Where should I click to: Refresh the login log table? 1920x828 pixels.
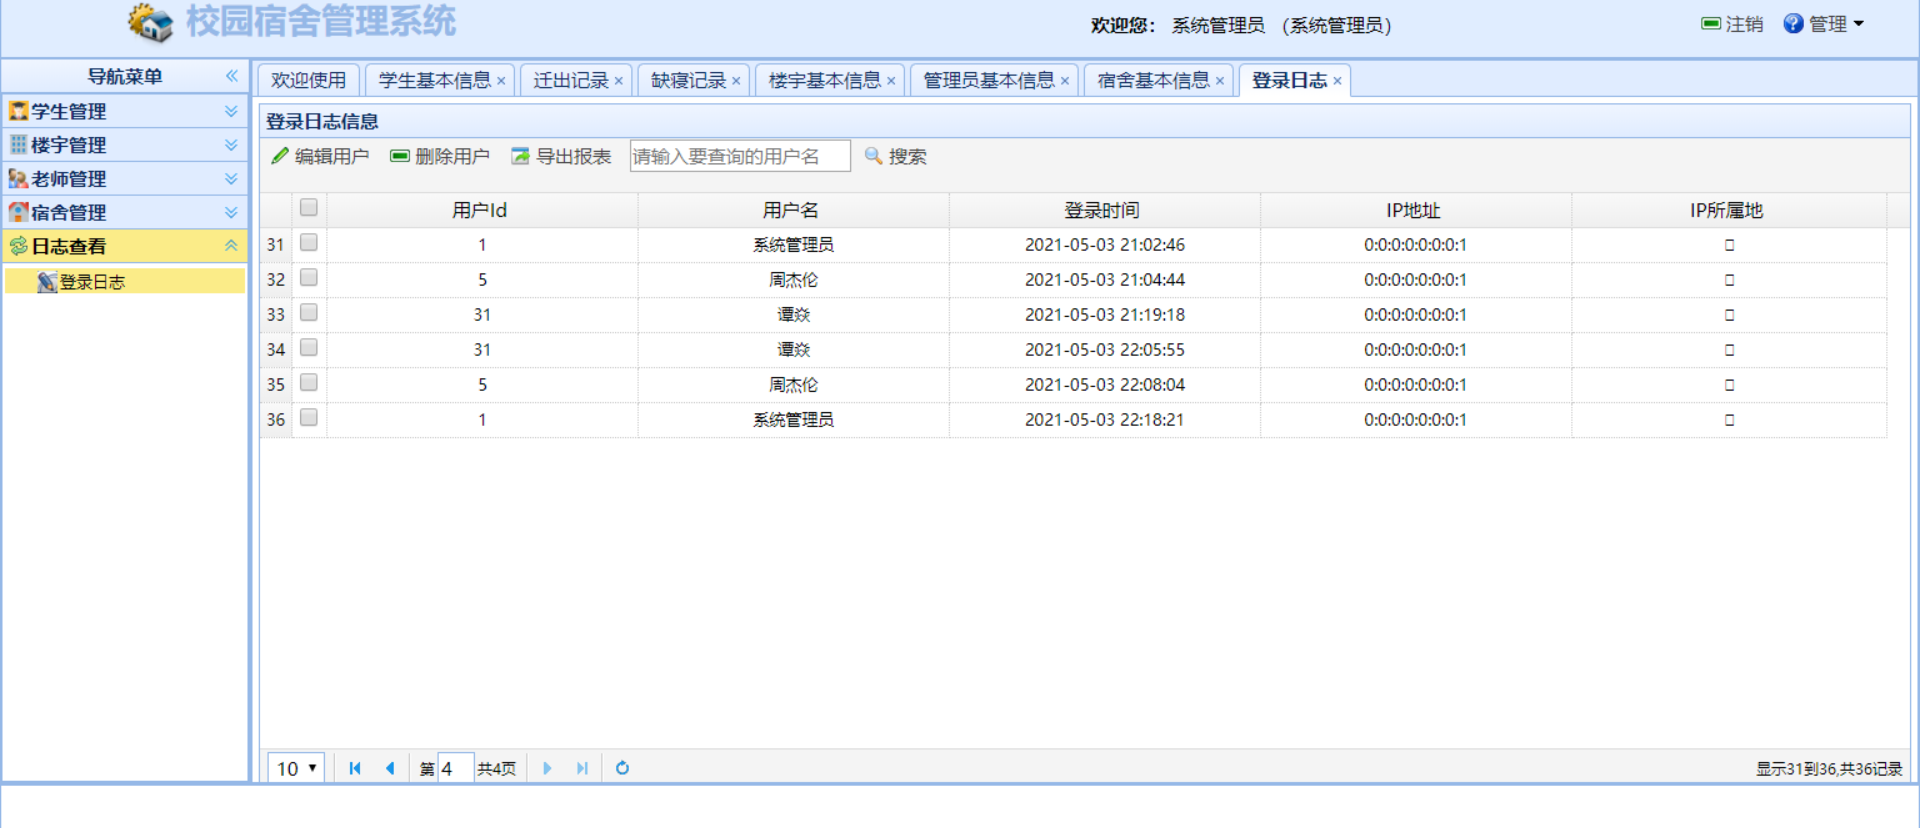[x=622, y=768]
